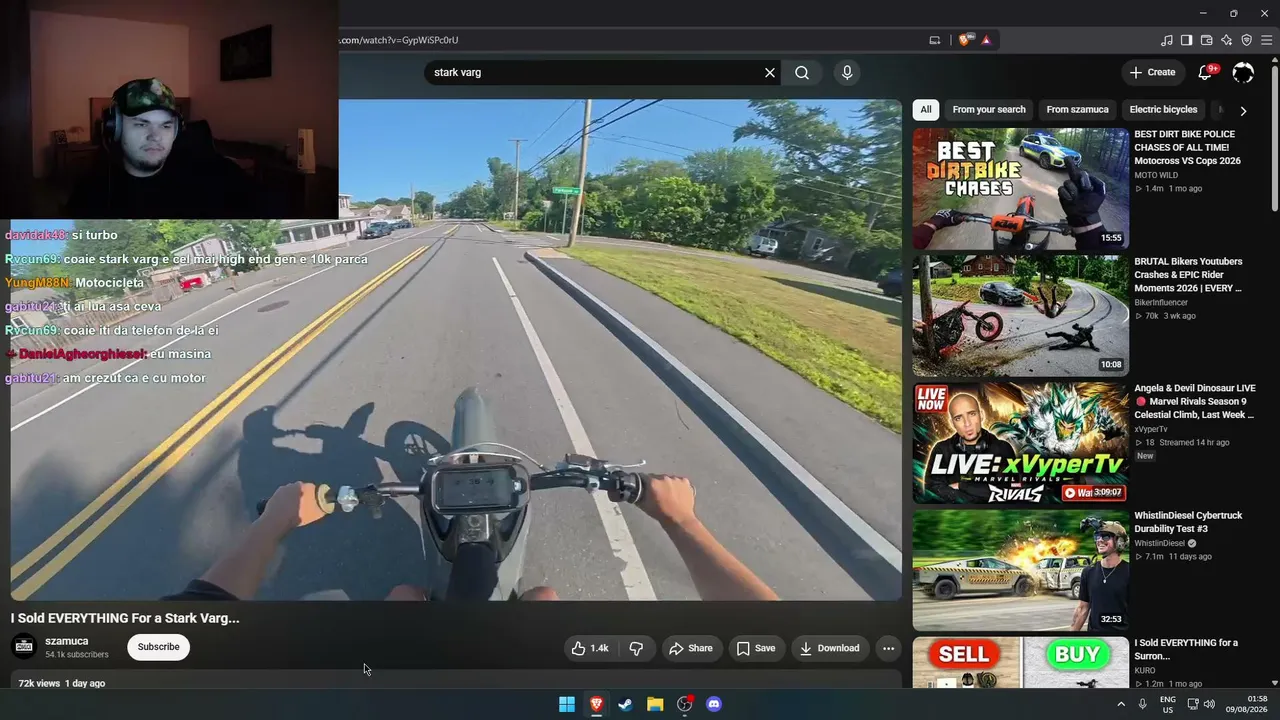This screenshot has width=1280, height=720.
Task: Open Best Dirt Bike Chases thumbnail
Action: (x=1020, y=188)
